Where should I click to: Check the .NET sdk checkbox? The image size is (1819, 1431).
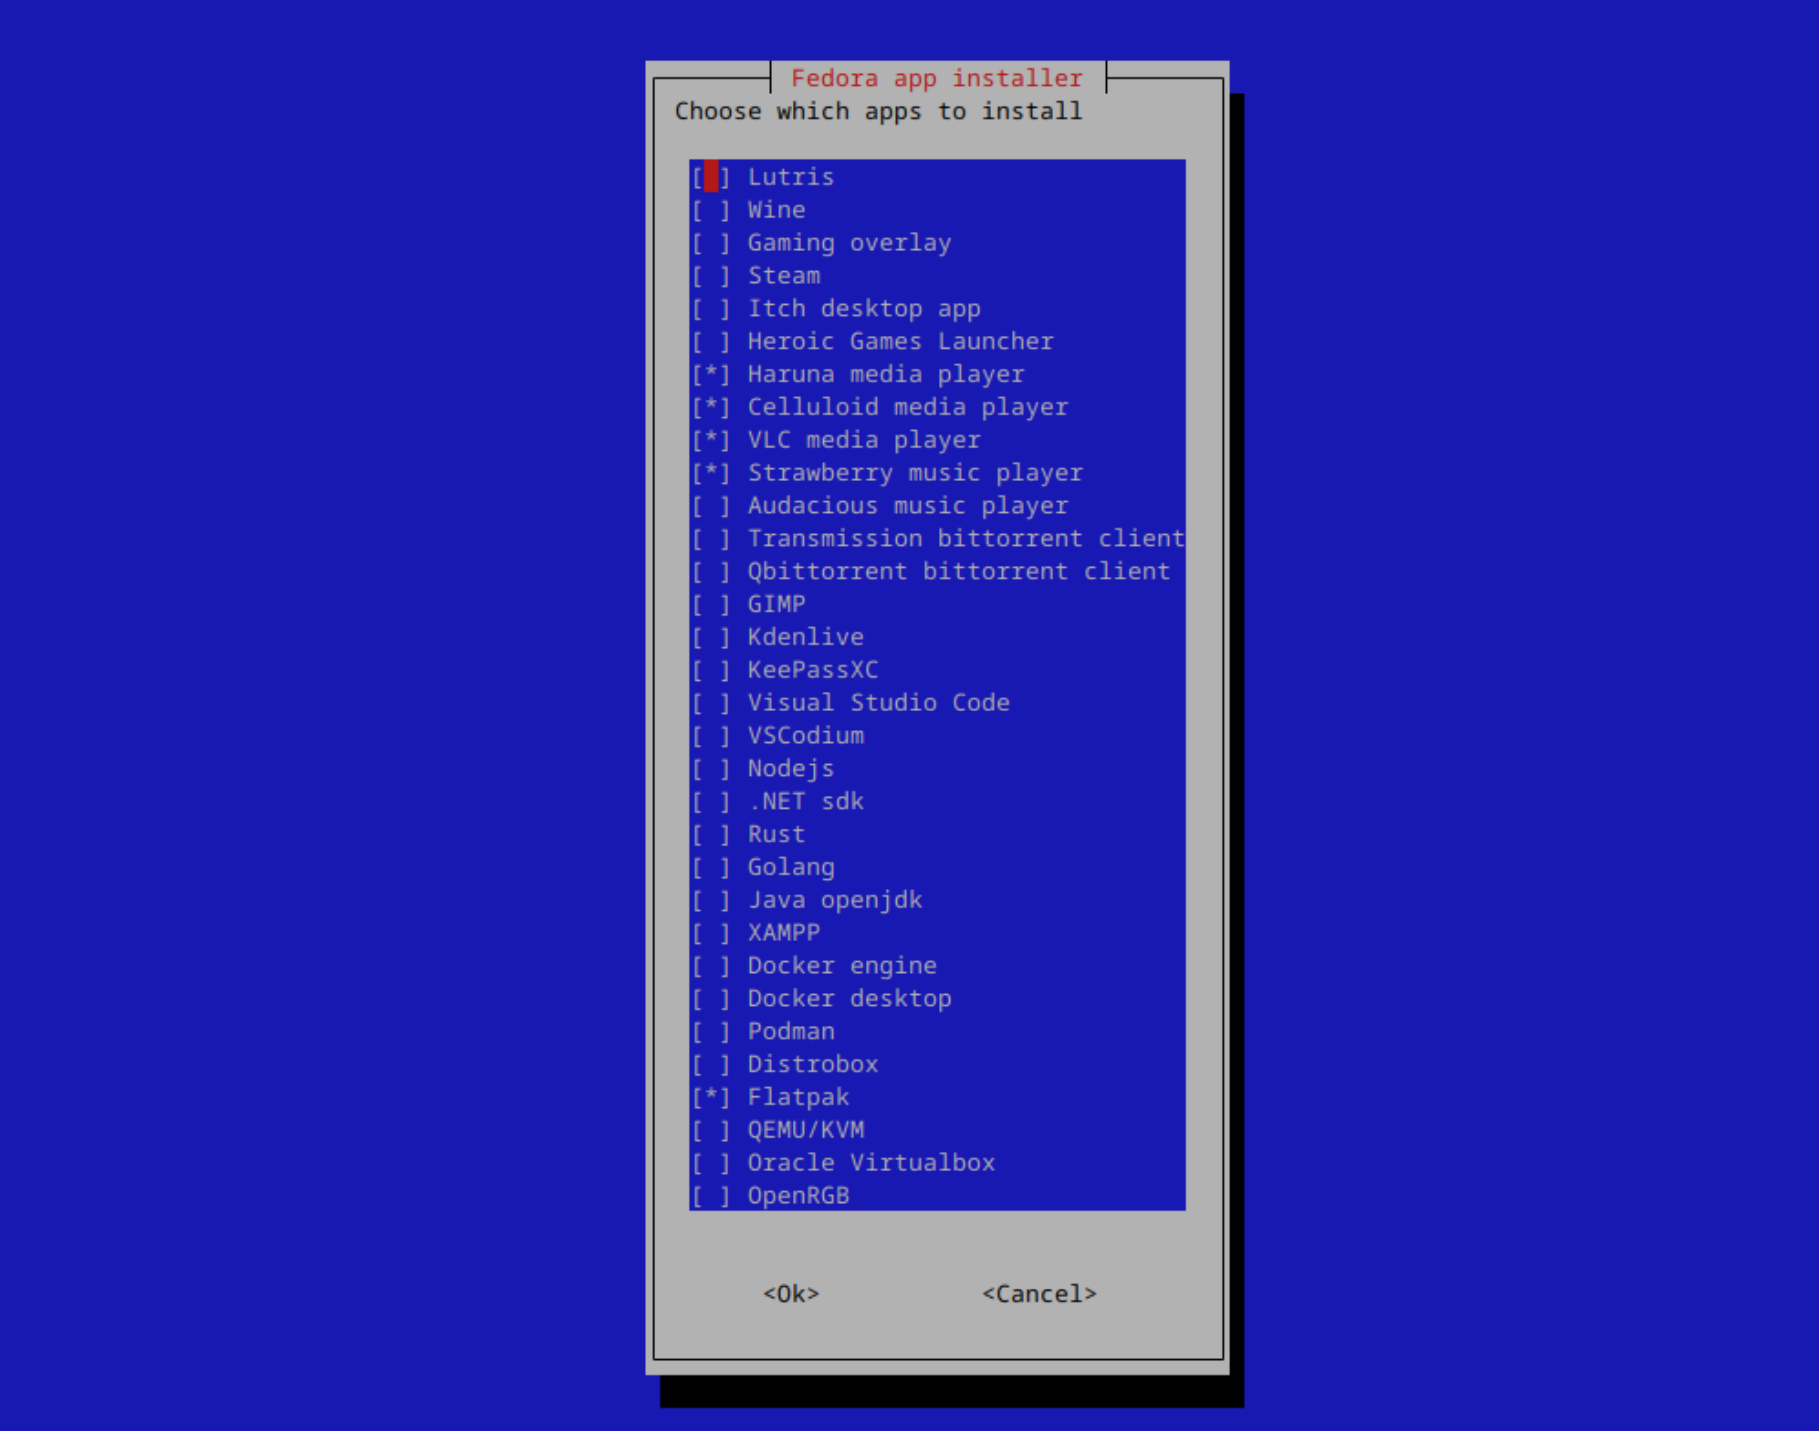[711, 802]
